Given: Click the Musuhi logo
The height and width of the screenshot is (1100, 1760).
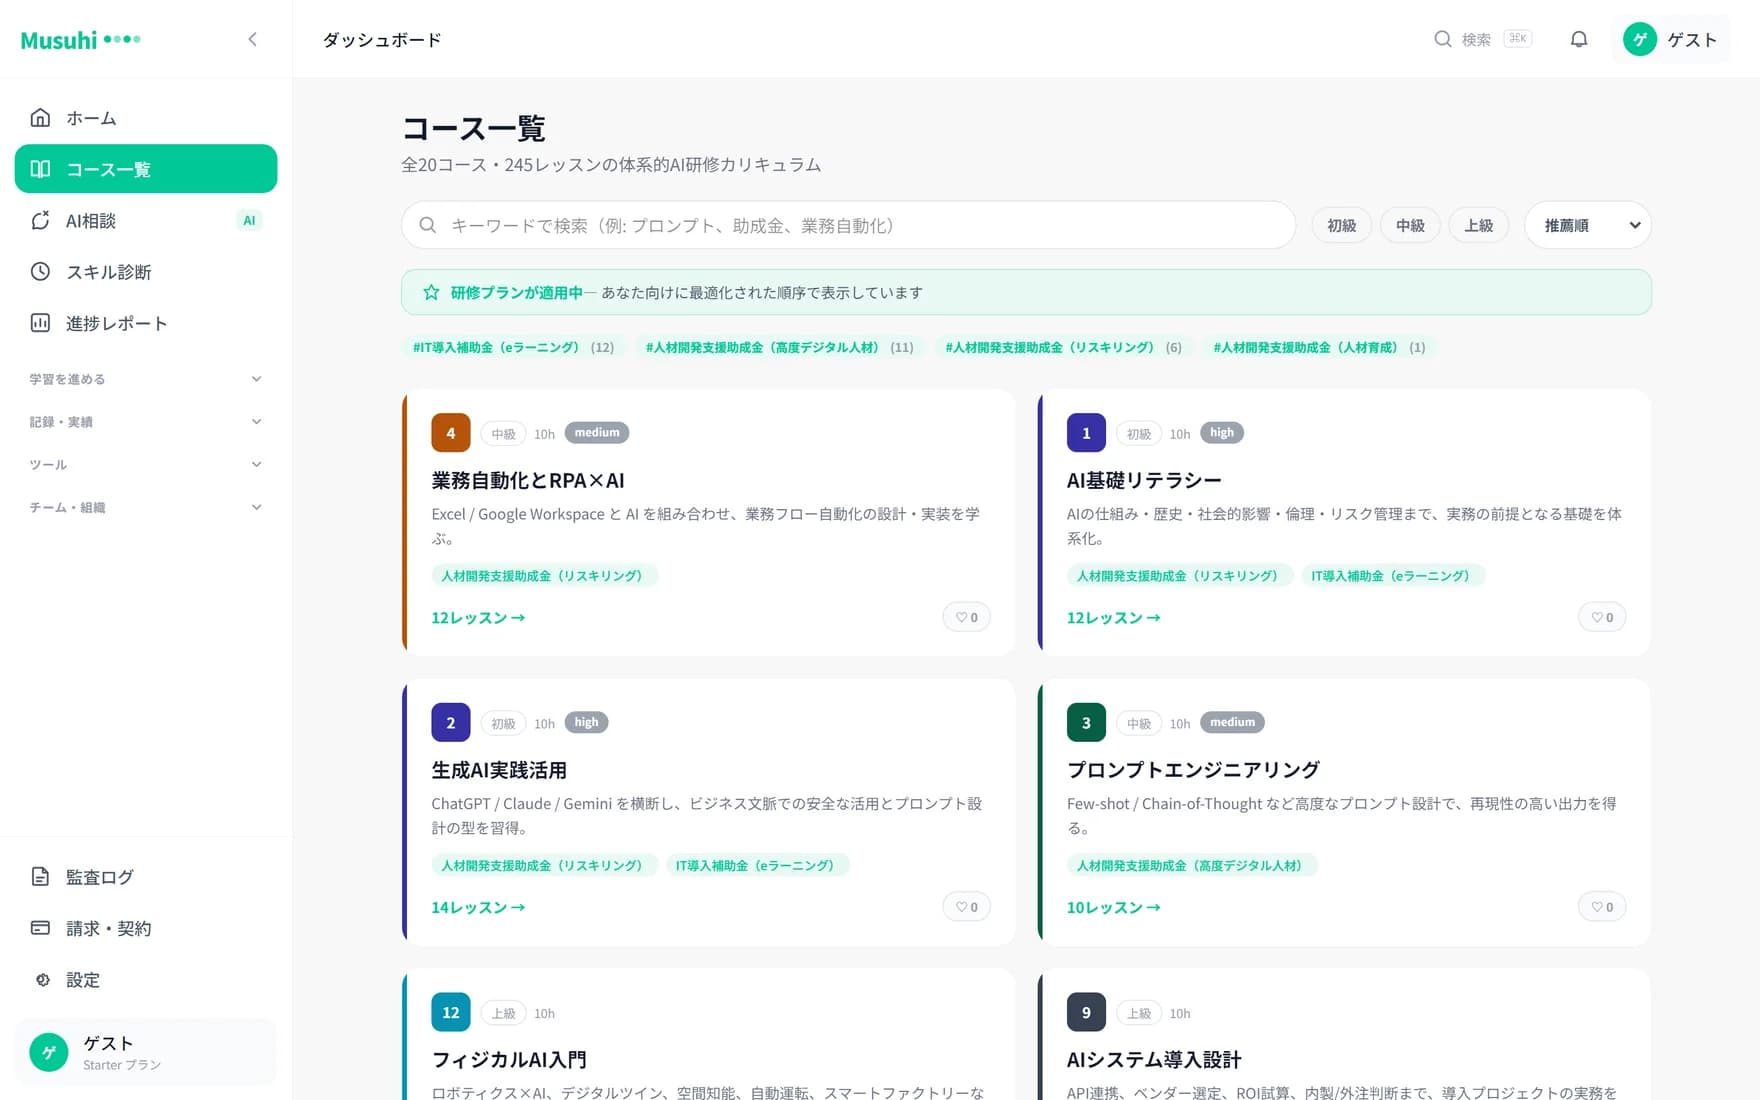Looking at the screenshot, I should click(80, 40).
